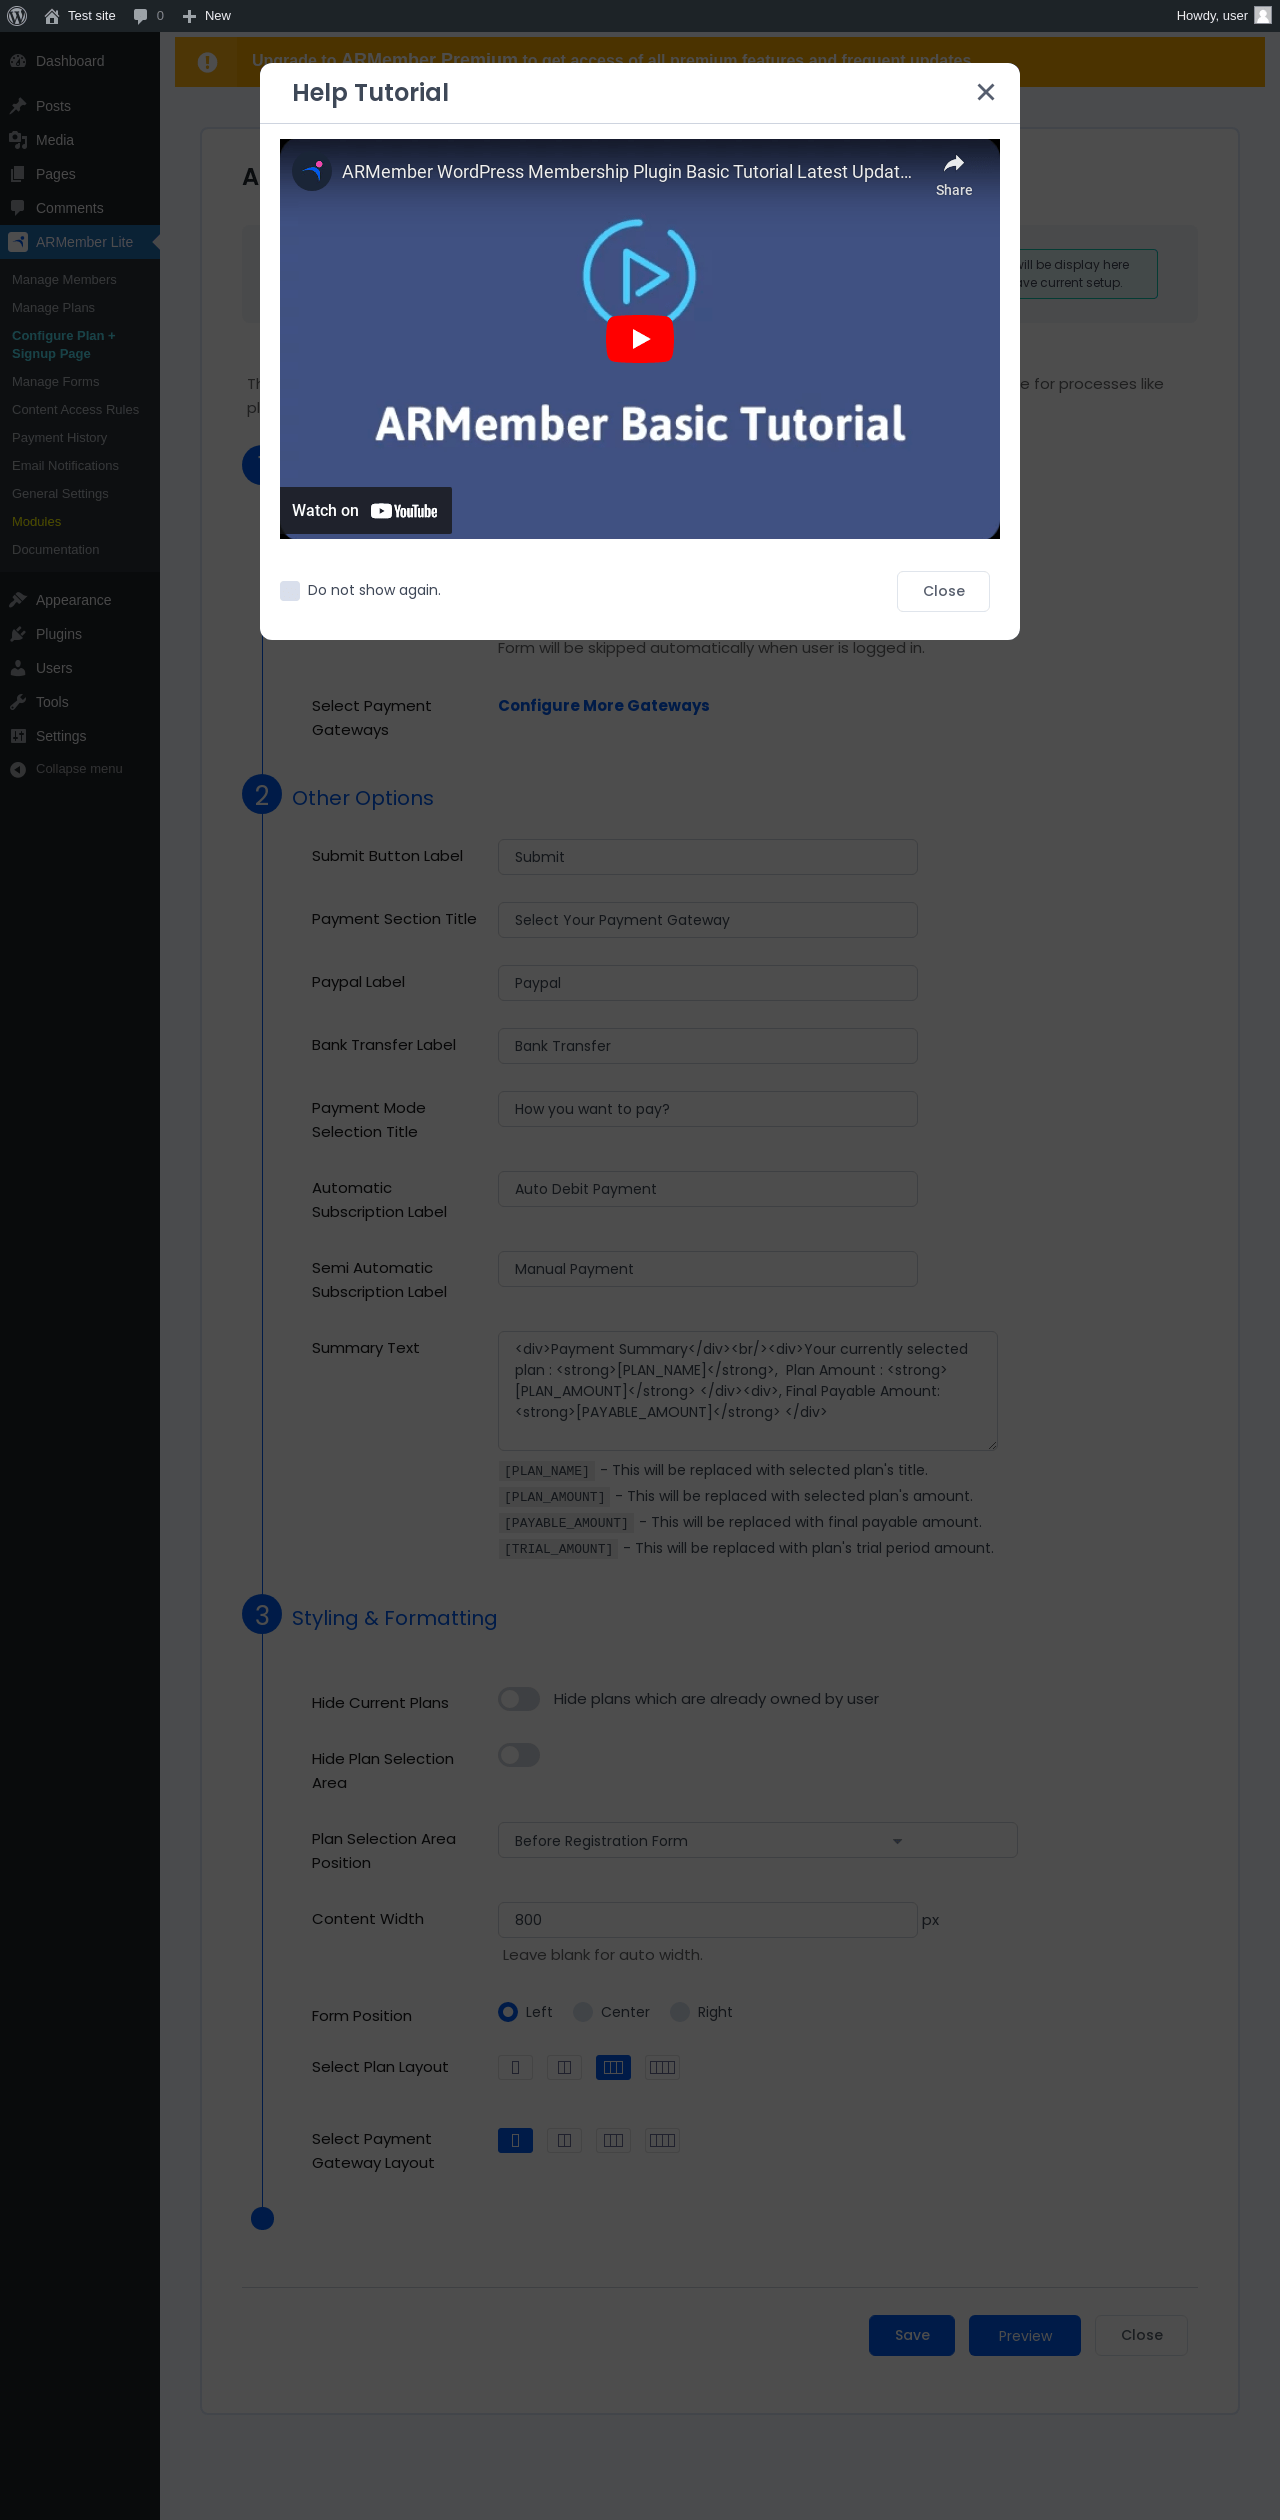Open the Howdy, user account menu
Image resolution: width=1280 pixels, height=2520 pixels.
pos(1223,16)
